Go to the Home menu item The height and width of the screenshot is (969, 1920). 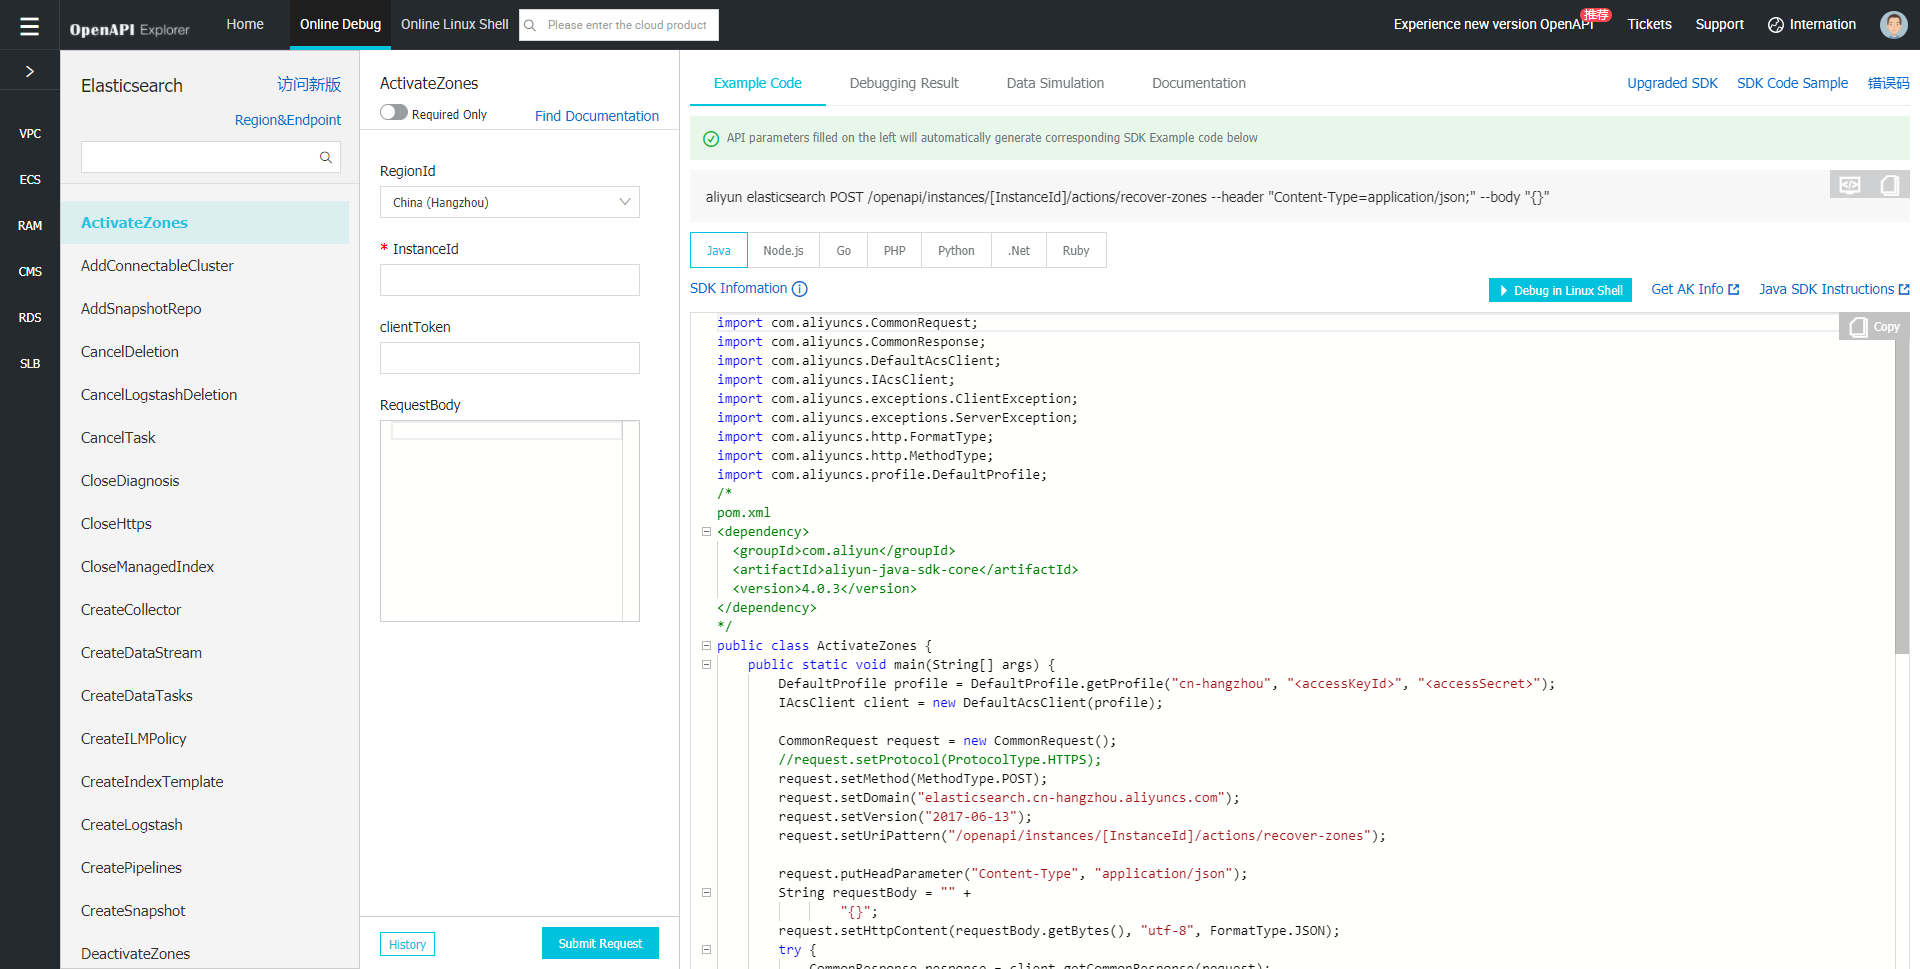[x=245, y=24]
